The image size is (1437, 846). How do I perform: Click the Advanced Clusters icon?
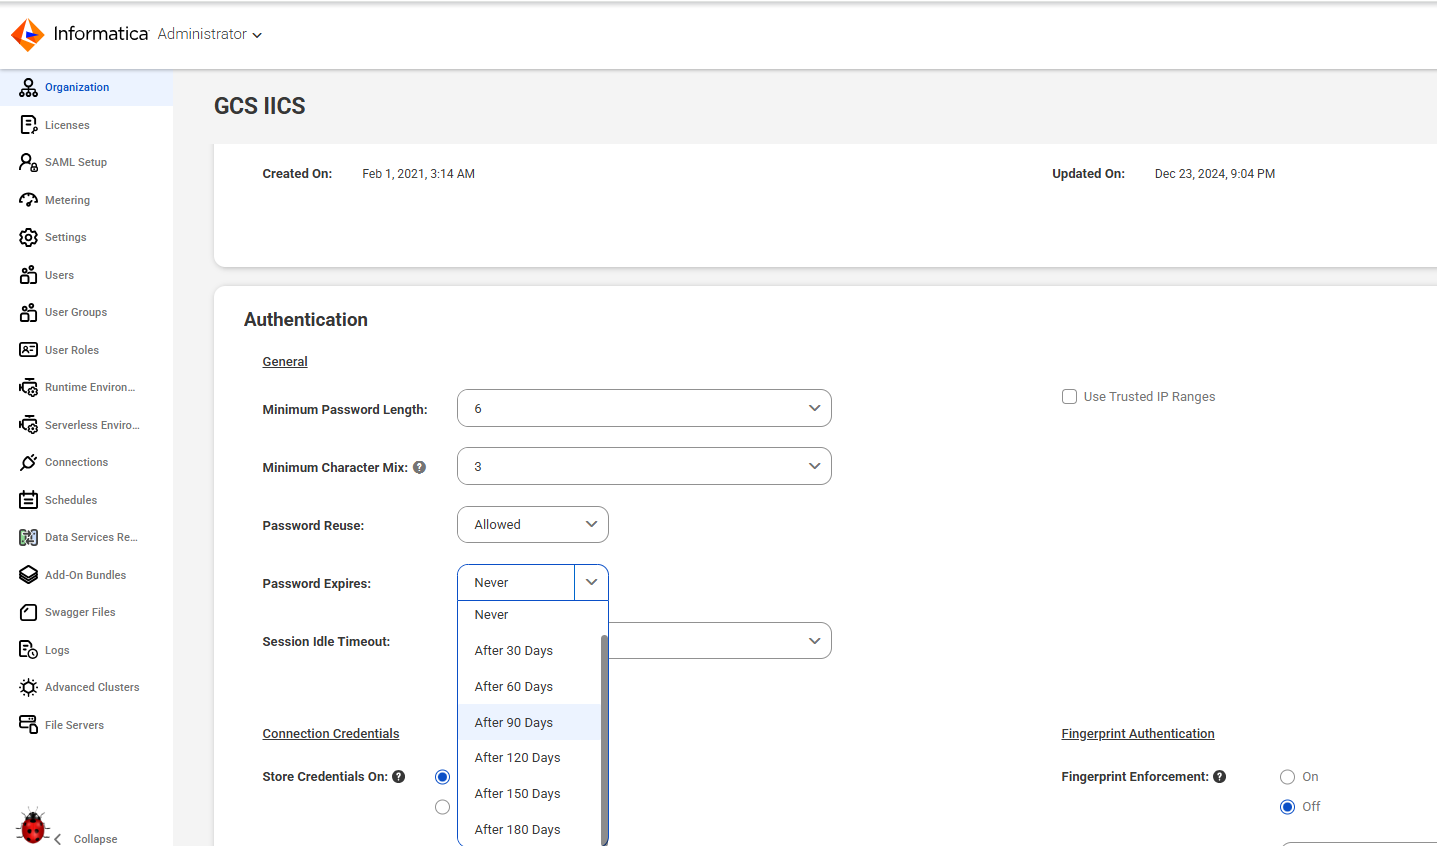click(x=28, y=687)
